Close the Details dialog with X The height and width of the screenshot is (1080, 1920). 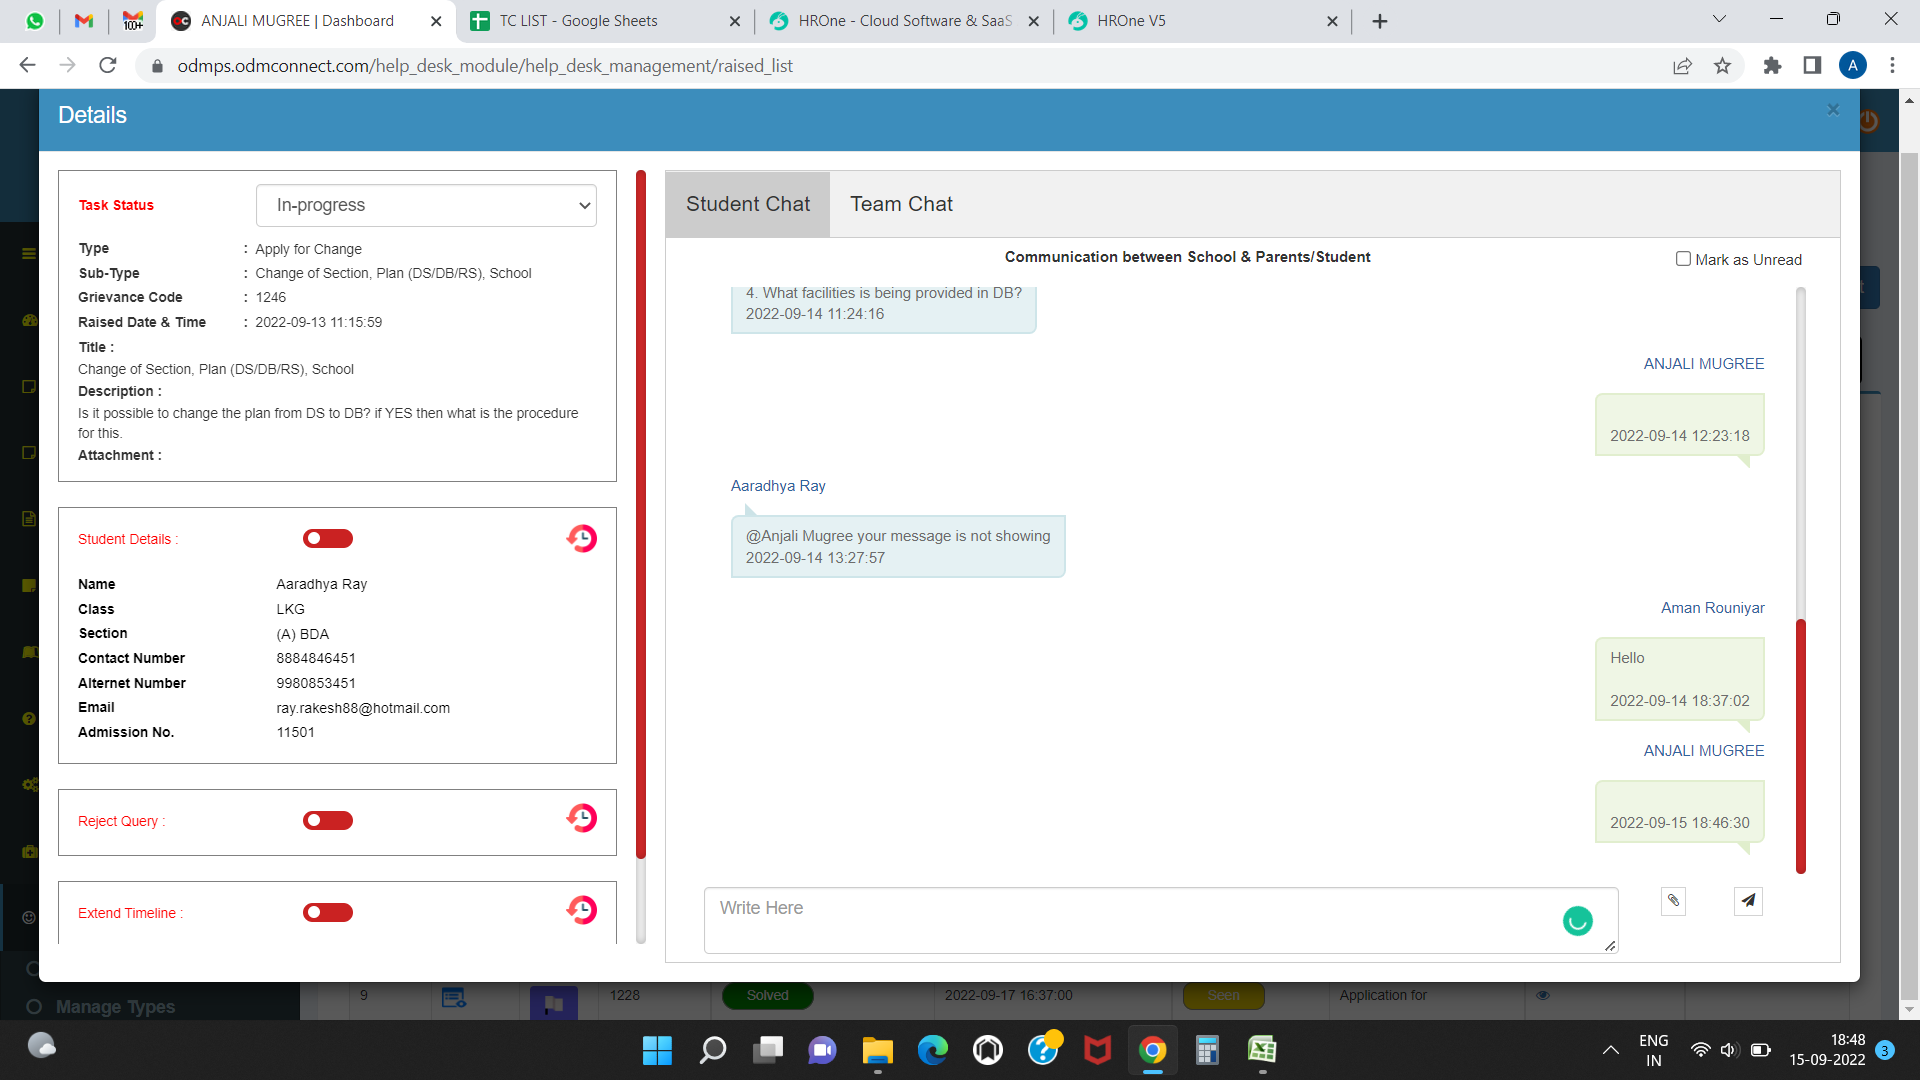pyautogui.click(x=1832, y=110)
